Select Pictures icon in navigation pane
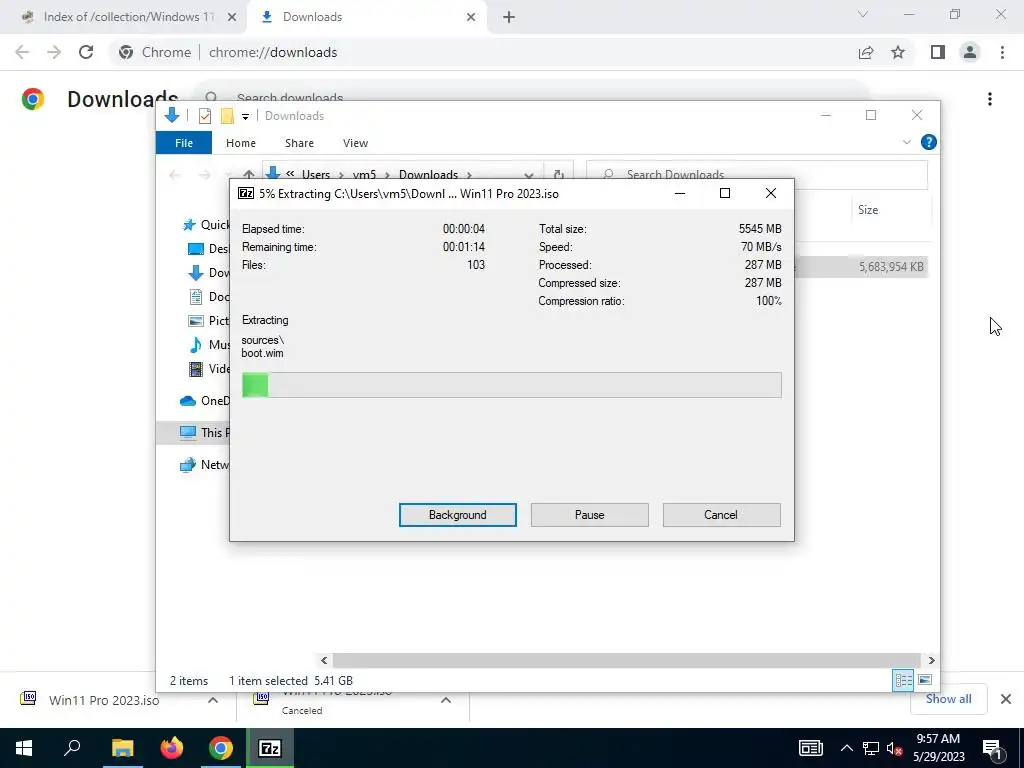Viewport: 1024px width, 768px height. [x=195, y=321]
